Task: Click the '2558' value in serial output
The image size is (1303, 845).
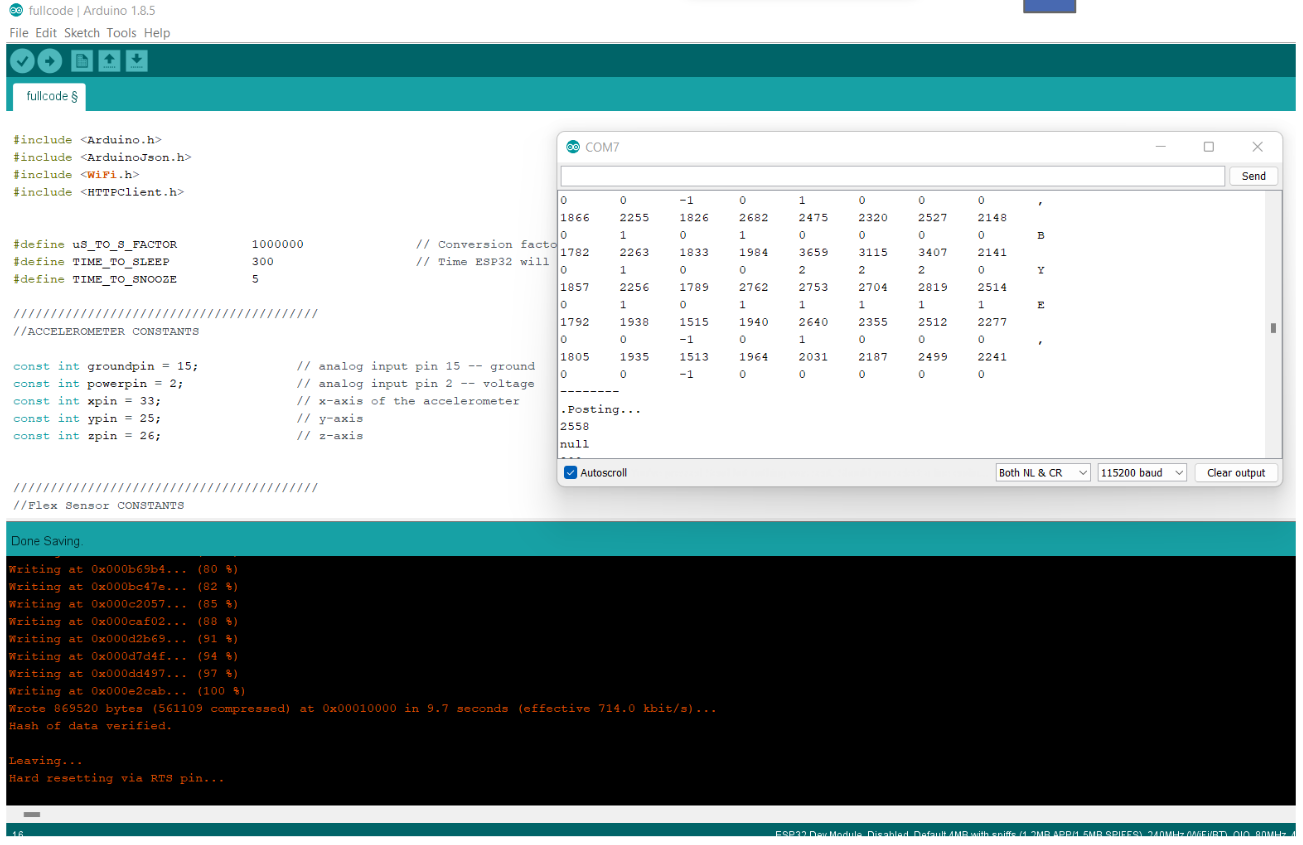Action: pyautogui.click(x=574, y=426)
